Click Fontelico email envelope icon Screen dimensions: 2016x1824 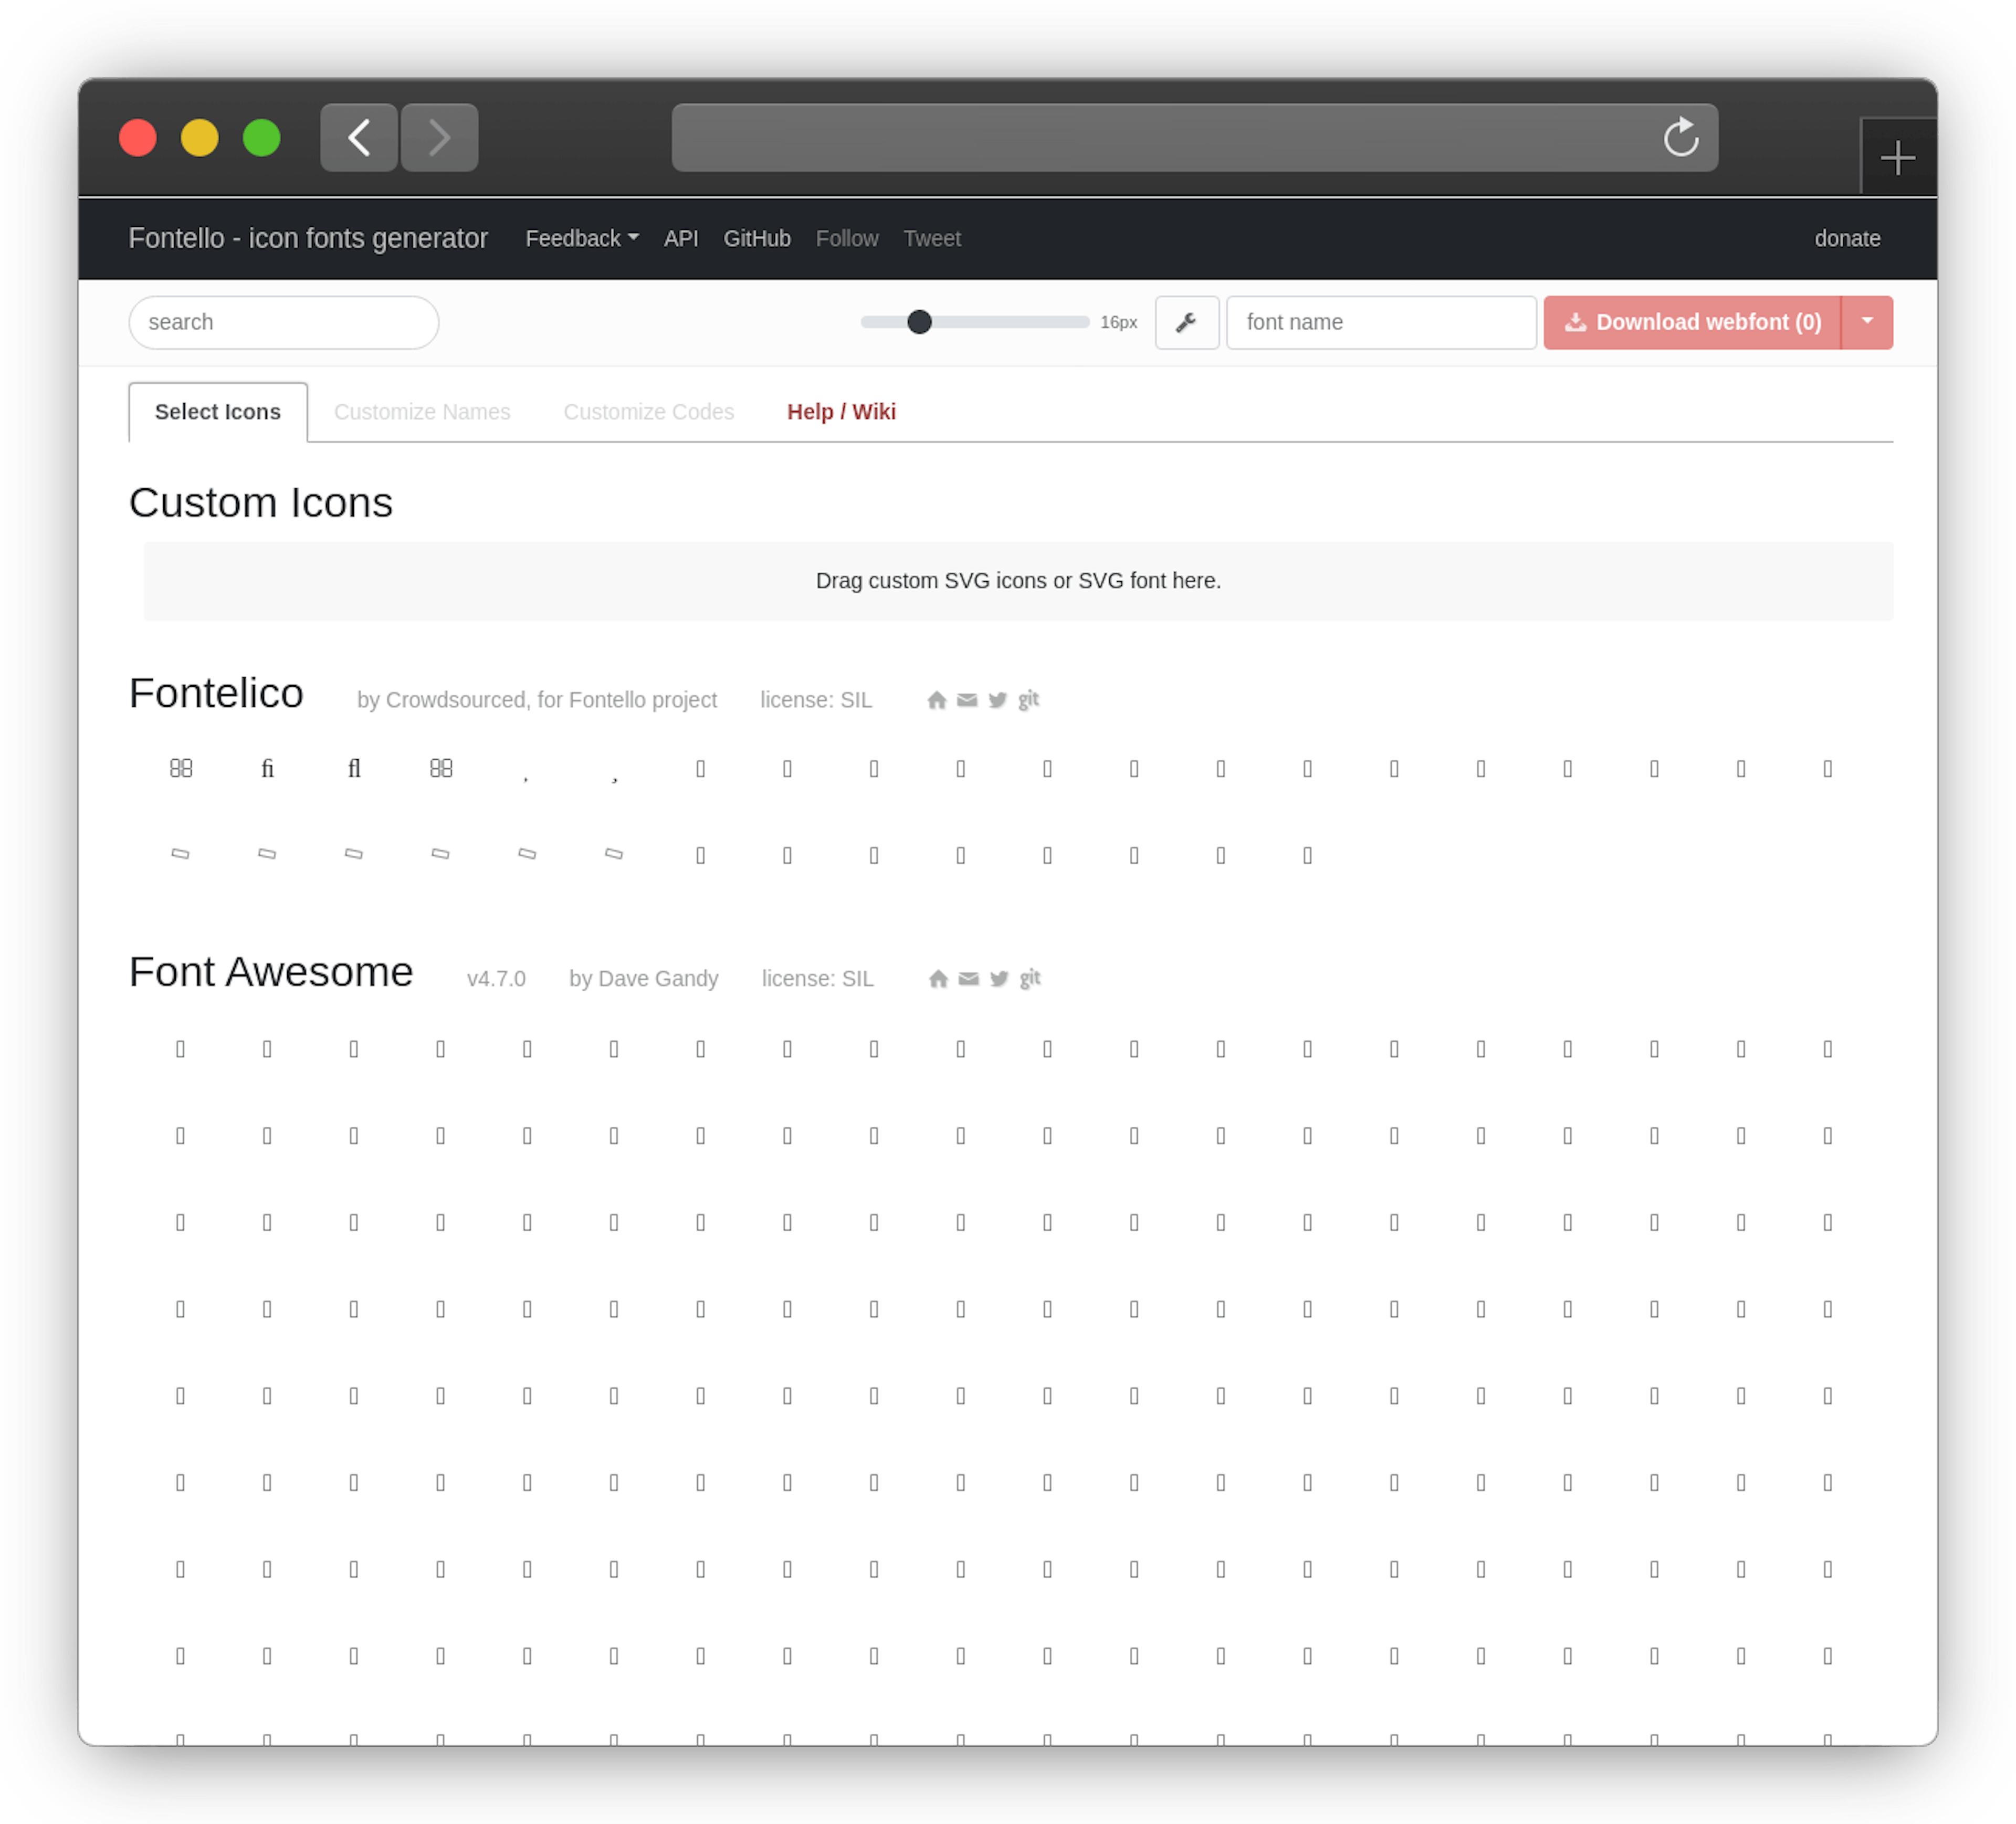coord(967,700)
